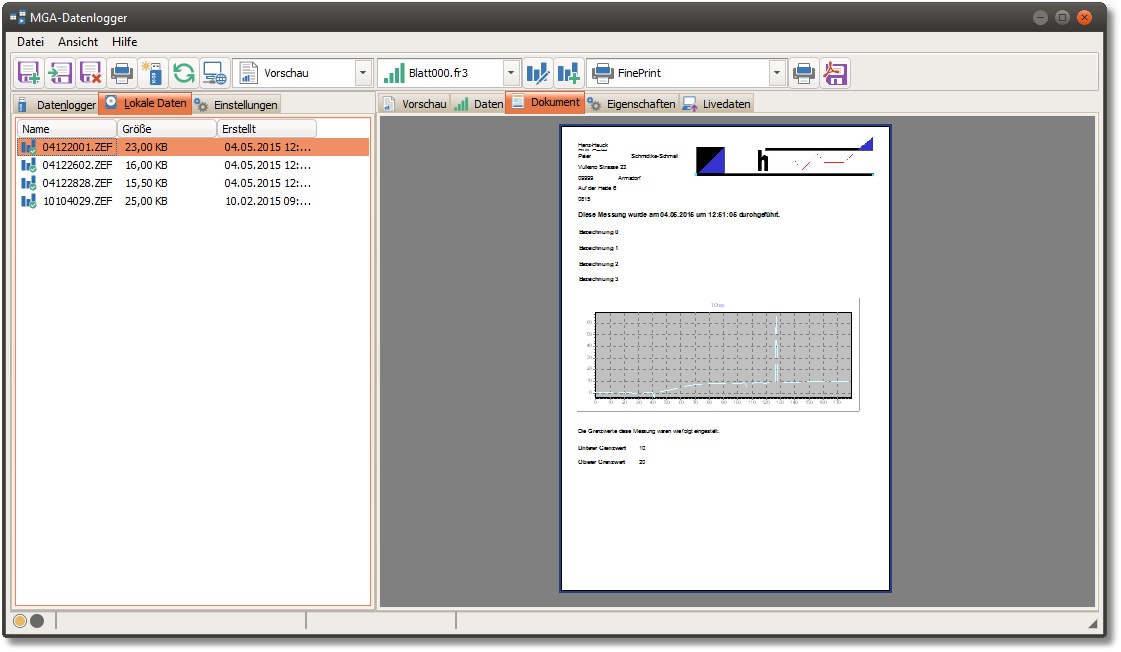1121x652 pixels.
Task: Sort by the Name column header
Action: (67, 129)
